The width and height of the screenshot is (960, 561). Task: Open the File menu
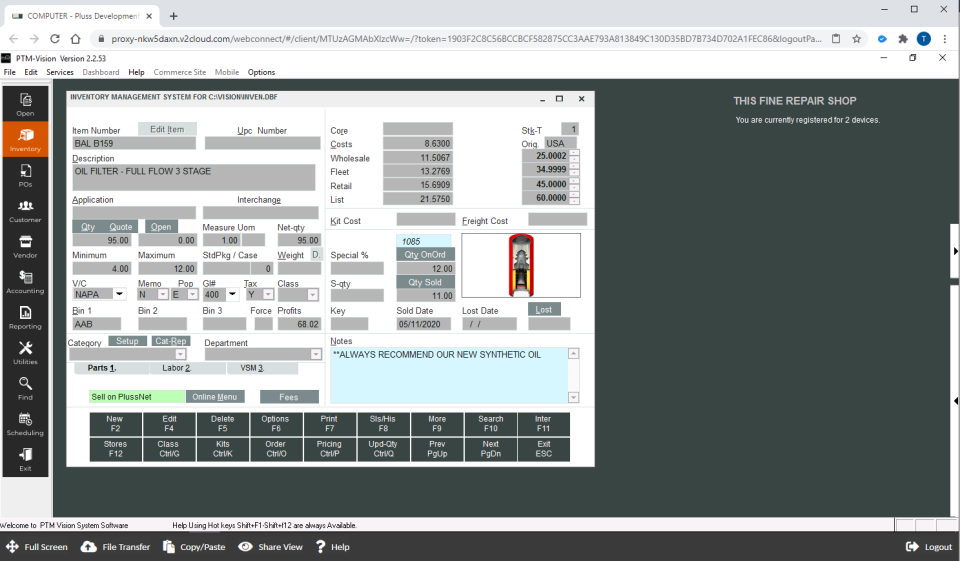pyautogui.click(x=10, y=72)
